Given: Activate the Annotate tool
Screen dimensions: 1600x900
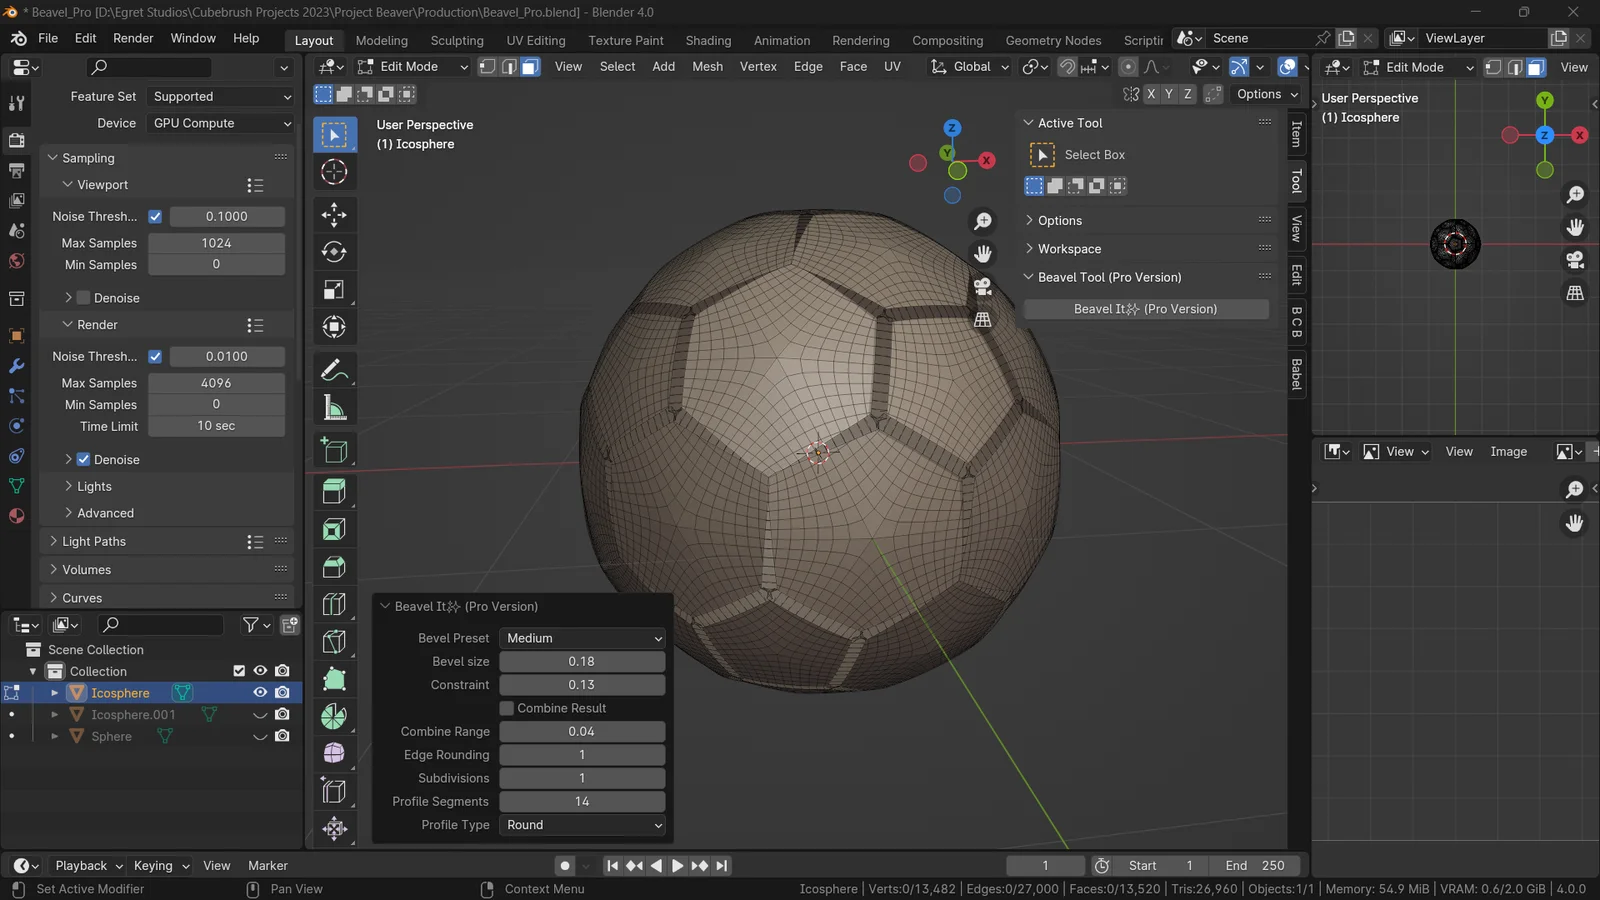Looking at the screenshot, I should point(334,369).
